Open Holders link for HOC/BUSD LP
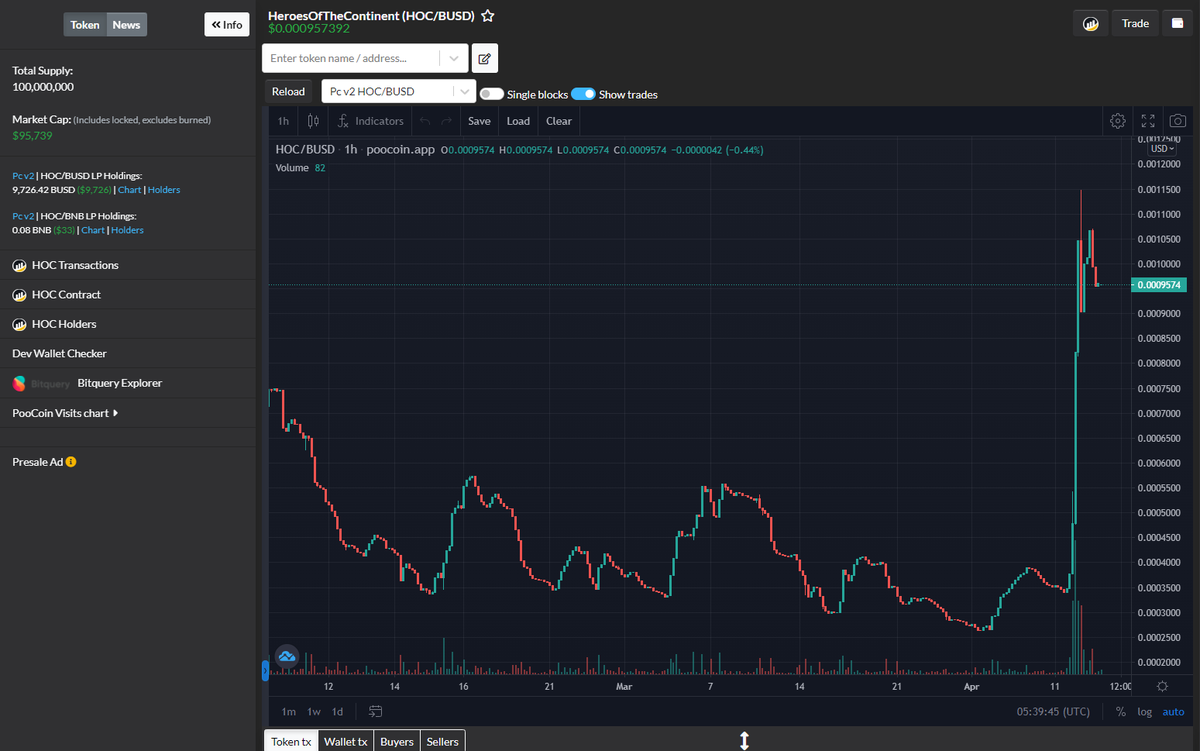This screenshot has height=751, width=1200. (164, 189)
